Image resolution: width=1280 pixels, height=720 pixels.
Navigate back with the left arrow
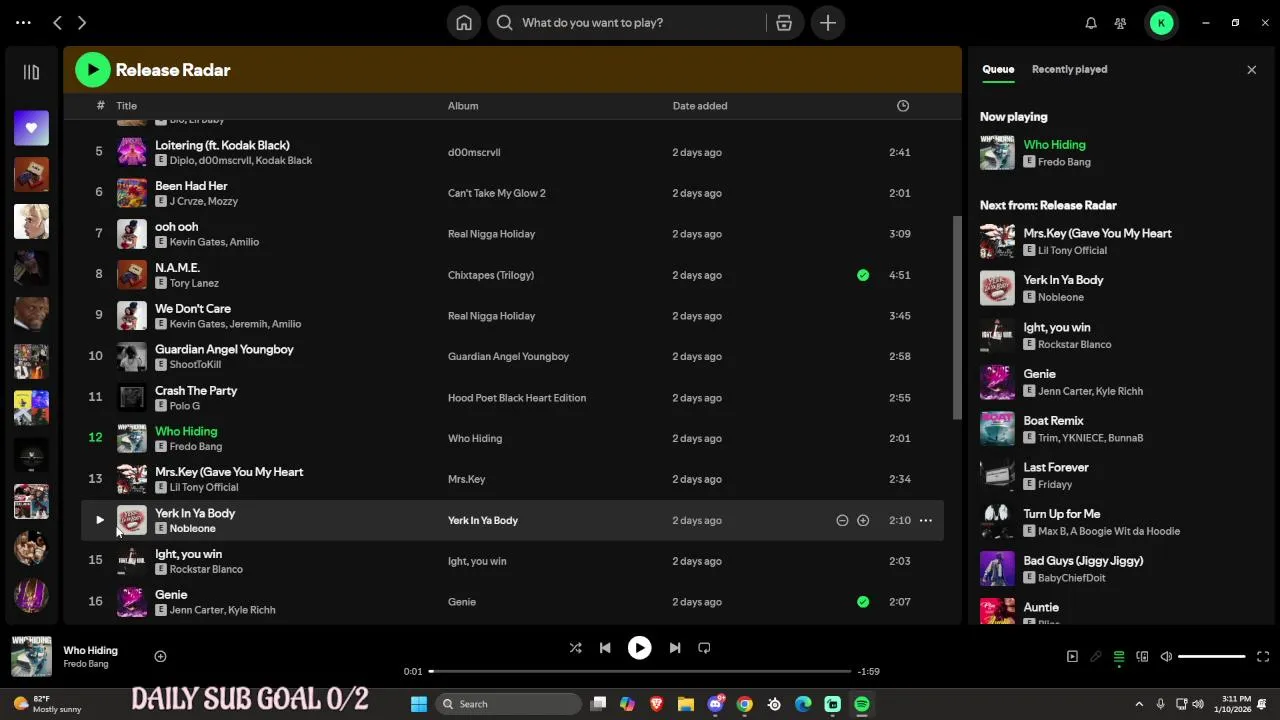coord(58,22)
